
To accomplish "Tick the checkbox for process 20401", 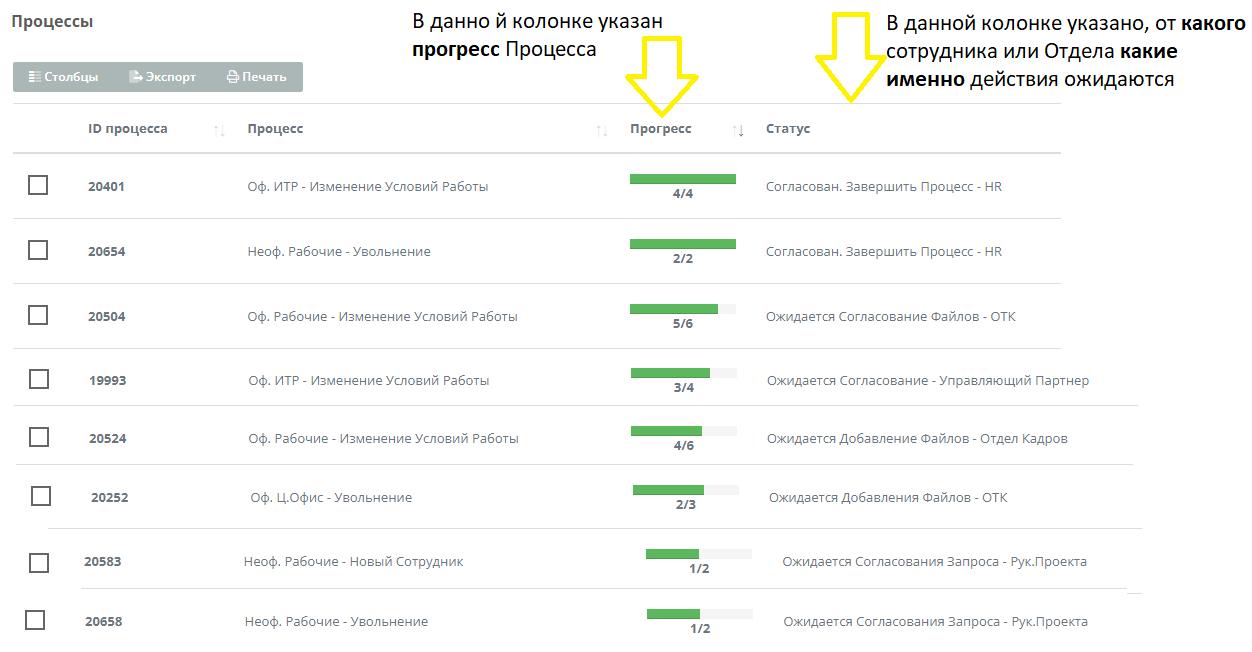I will click(x=38, y=185).
